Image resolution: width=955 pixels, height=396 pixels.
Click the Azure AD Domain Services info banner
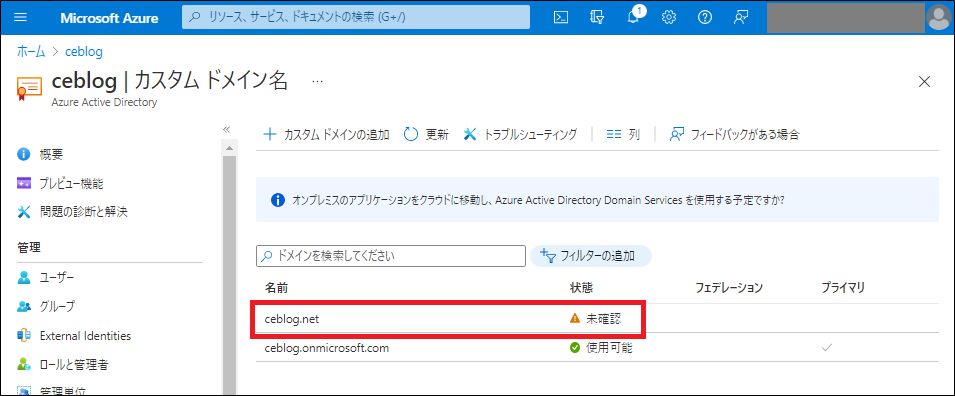(597, 200)
